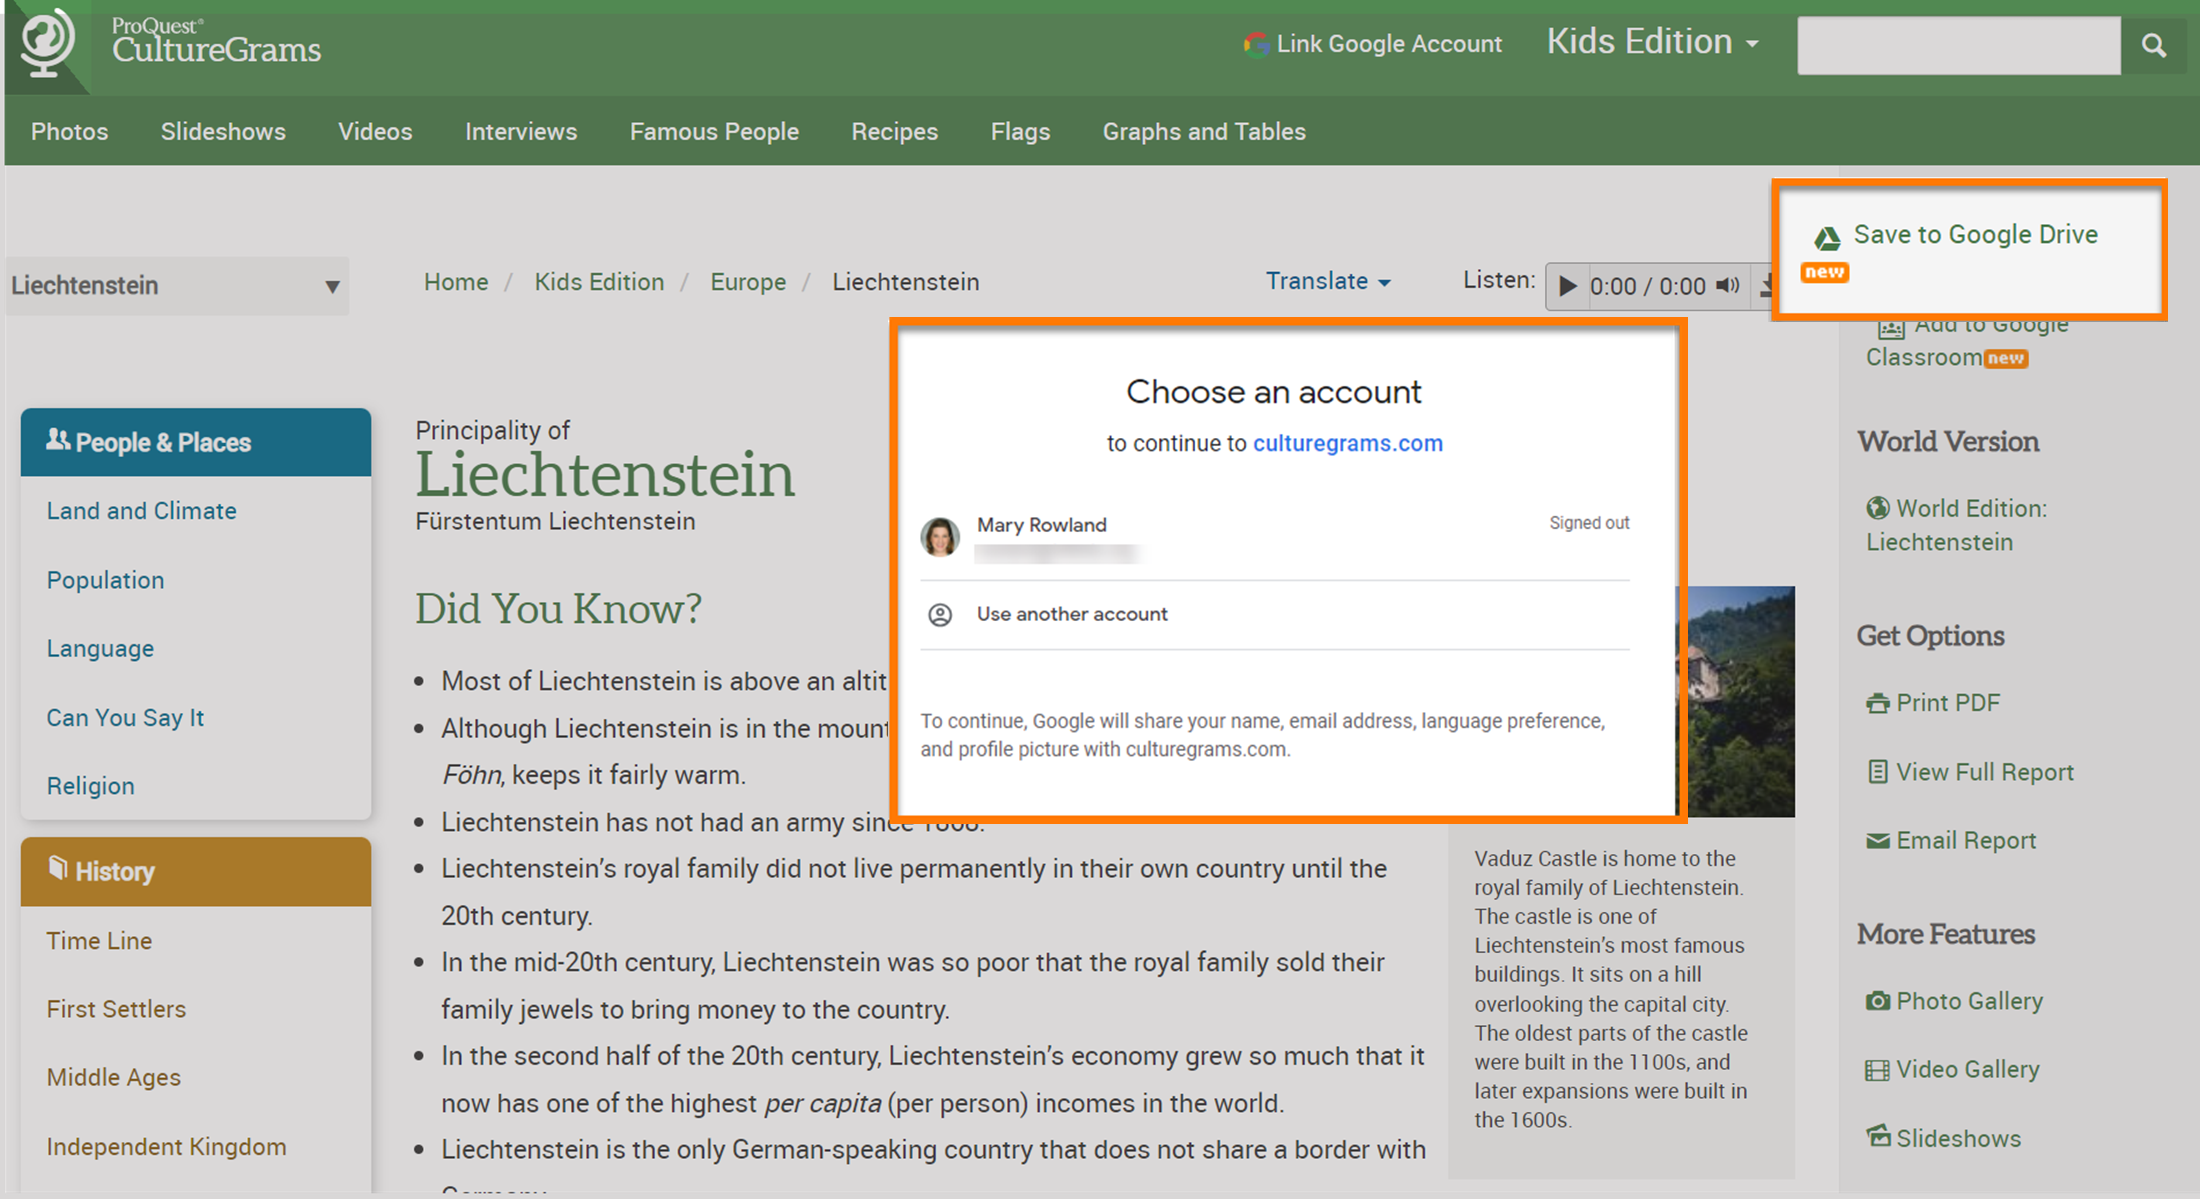Open the Religion section
2200x1199 pixels.
click(x=90, y=786)
